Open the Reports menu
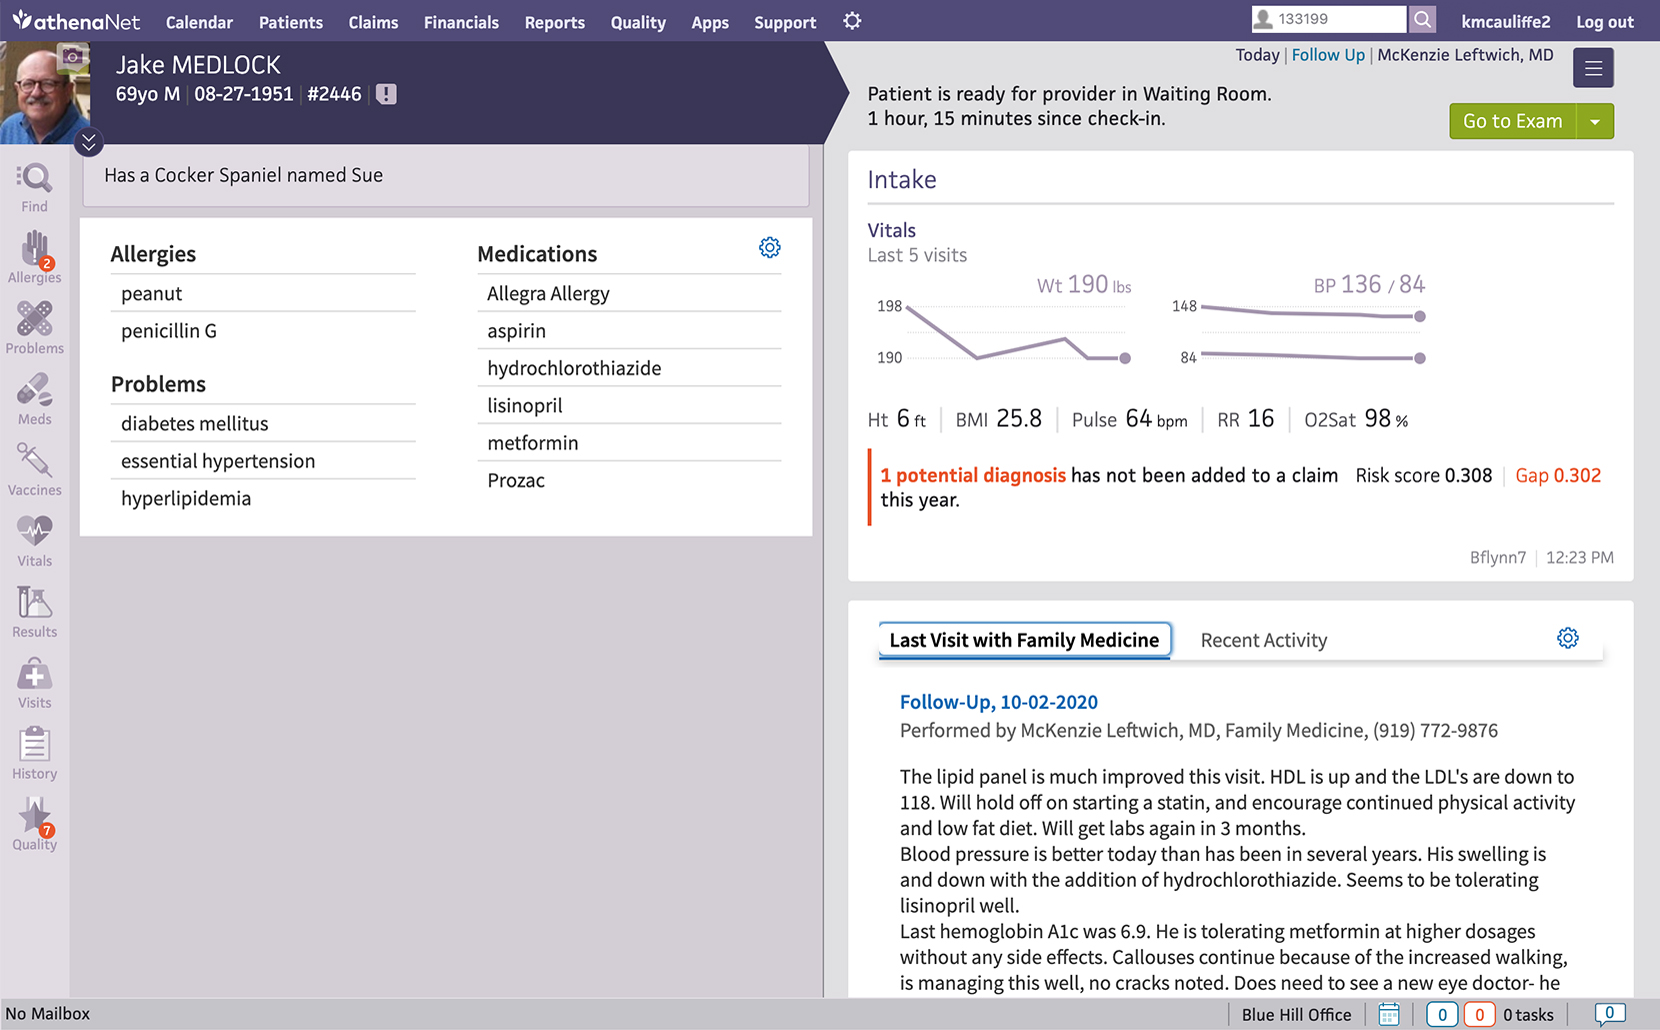 click(554, 22)
